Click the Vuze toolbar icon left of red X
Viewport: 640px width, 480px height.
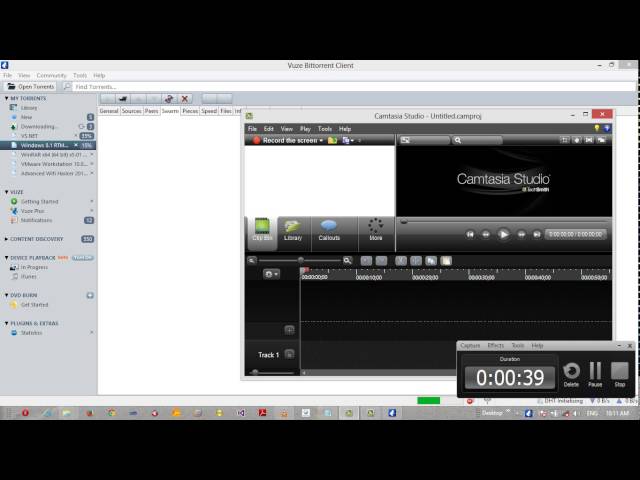(169, 99)
